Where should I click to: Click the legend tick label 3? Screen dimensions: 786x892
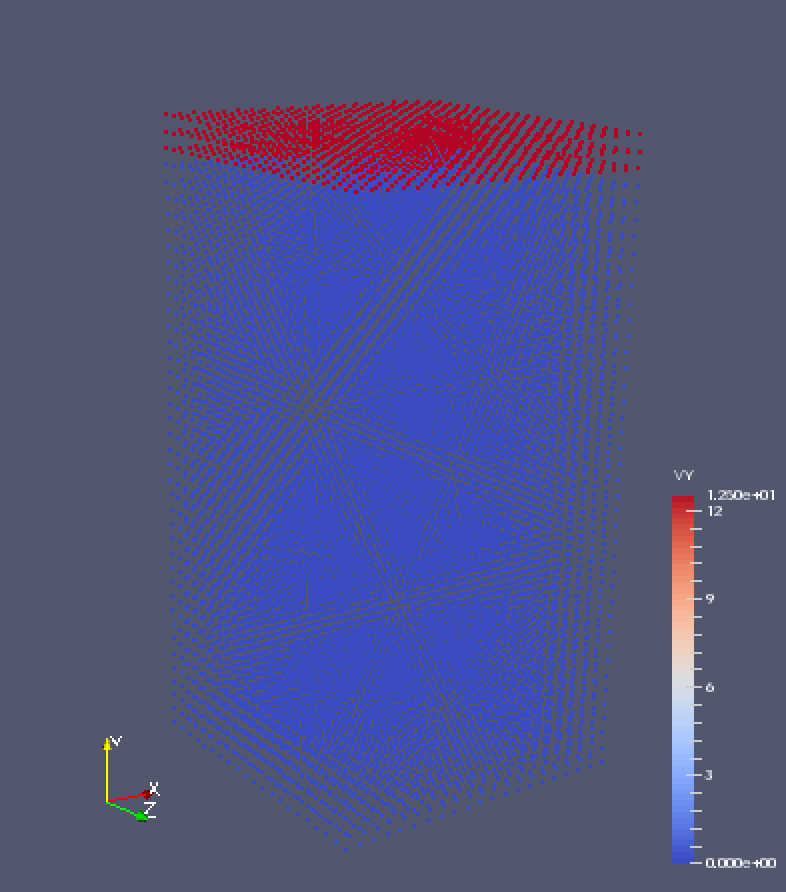708,775
